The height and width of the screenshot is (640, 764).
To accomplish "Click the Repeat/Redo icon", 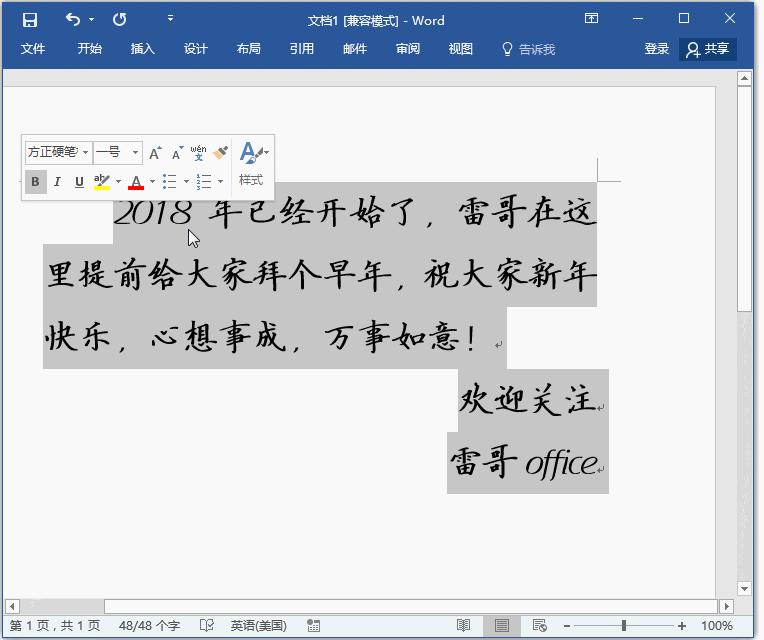I will pyautogui.click(x=119, y=19).
